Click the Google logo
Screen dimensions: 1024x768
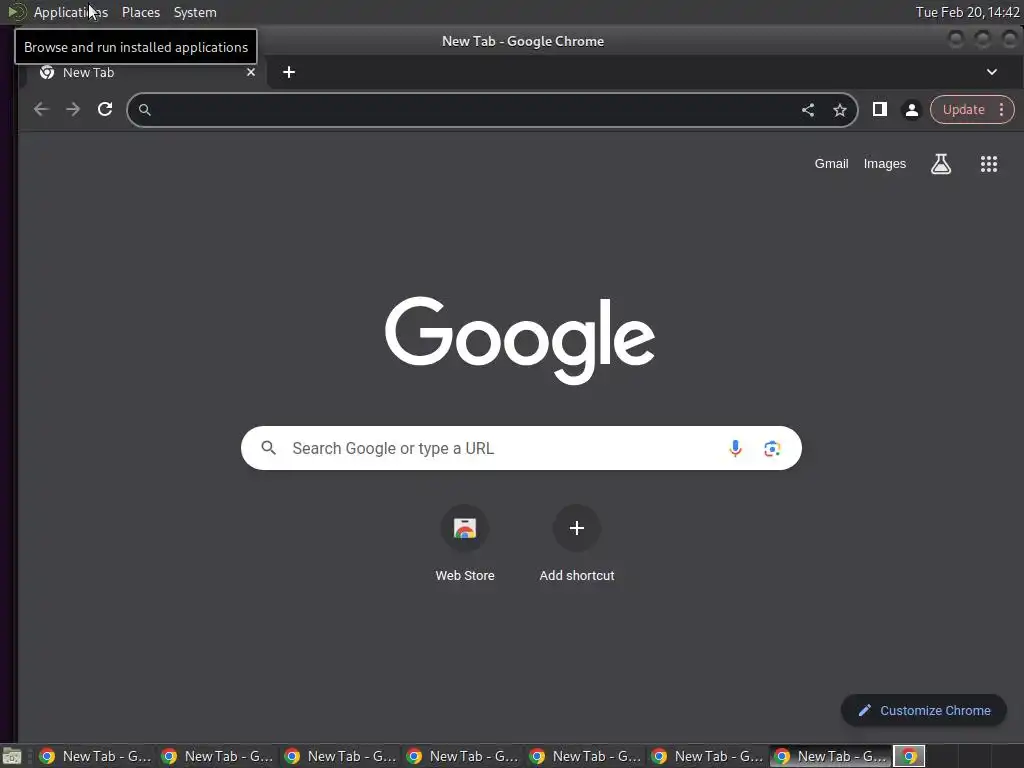520,340
